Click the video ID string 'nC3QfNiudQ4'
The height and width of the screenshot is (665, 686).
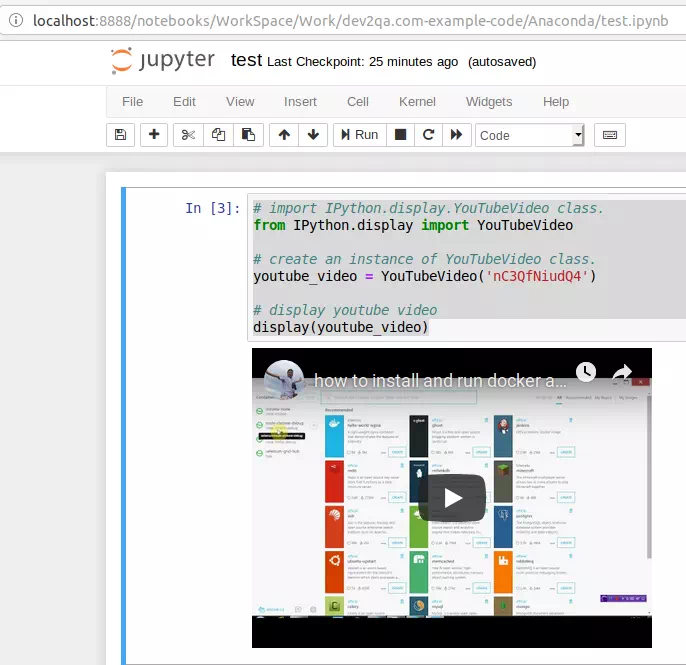coord(540,276)
